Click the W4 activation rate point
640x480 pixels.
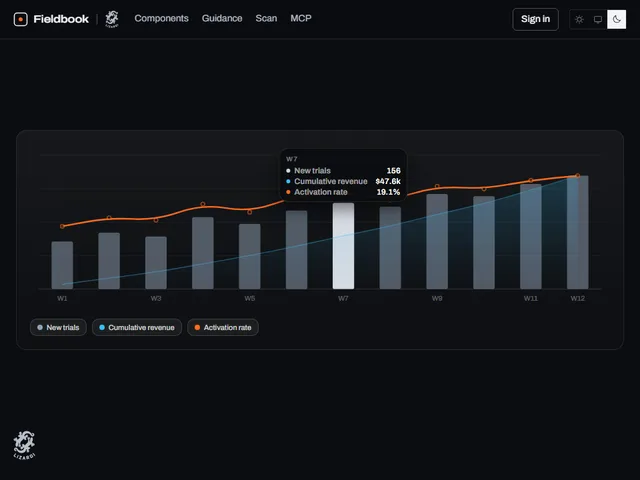203,204
